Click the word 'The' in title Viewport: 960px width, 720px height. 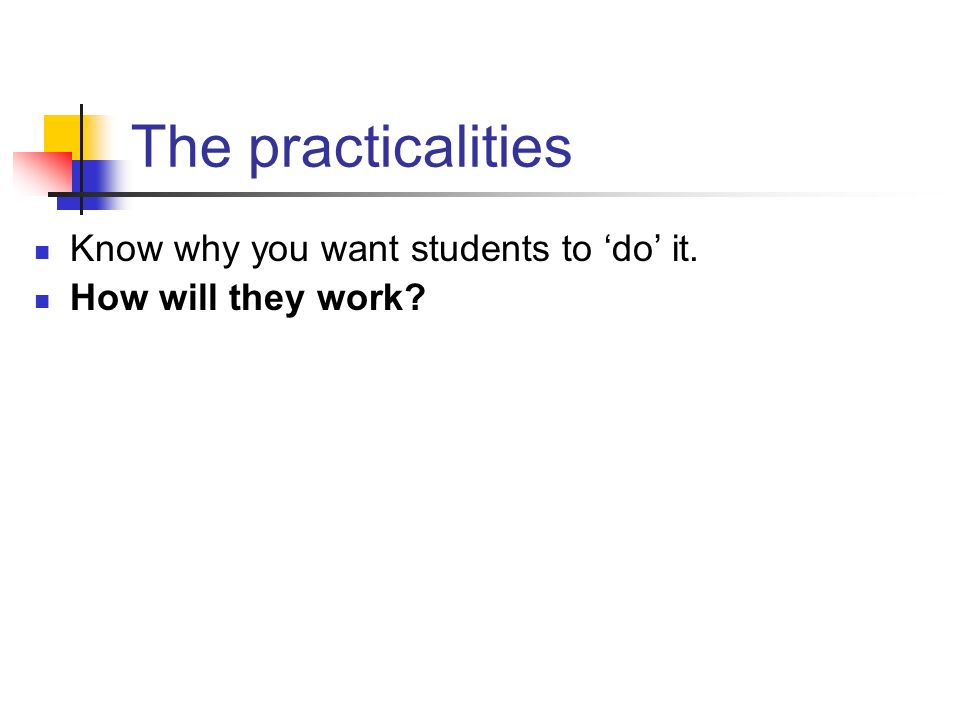click(x=181, y=146)
